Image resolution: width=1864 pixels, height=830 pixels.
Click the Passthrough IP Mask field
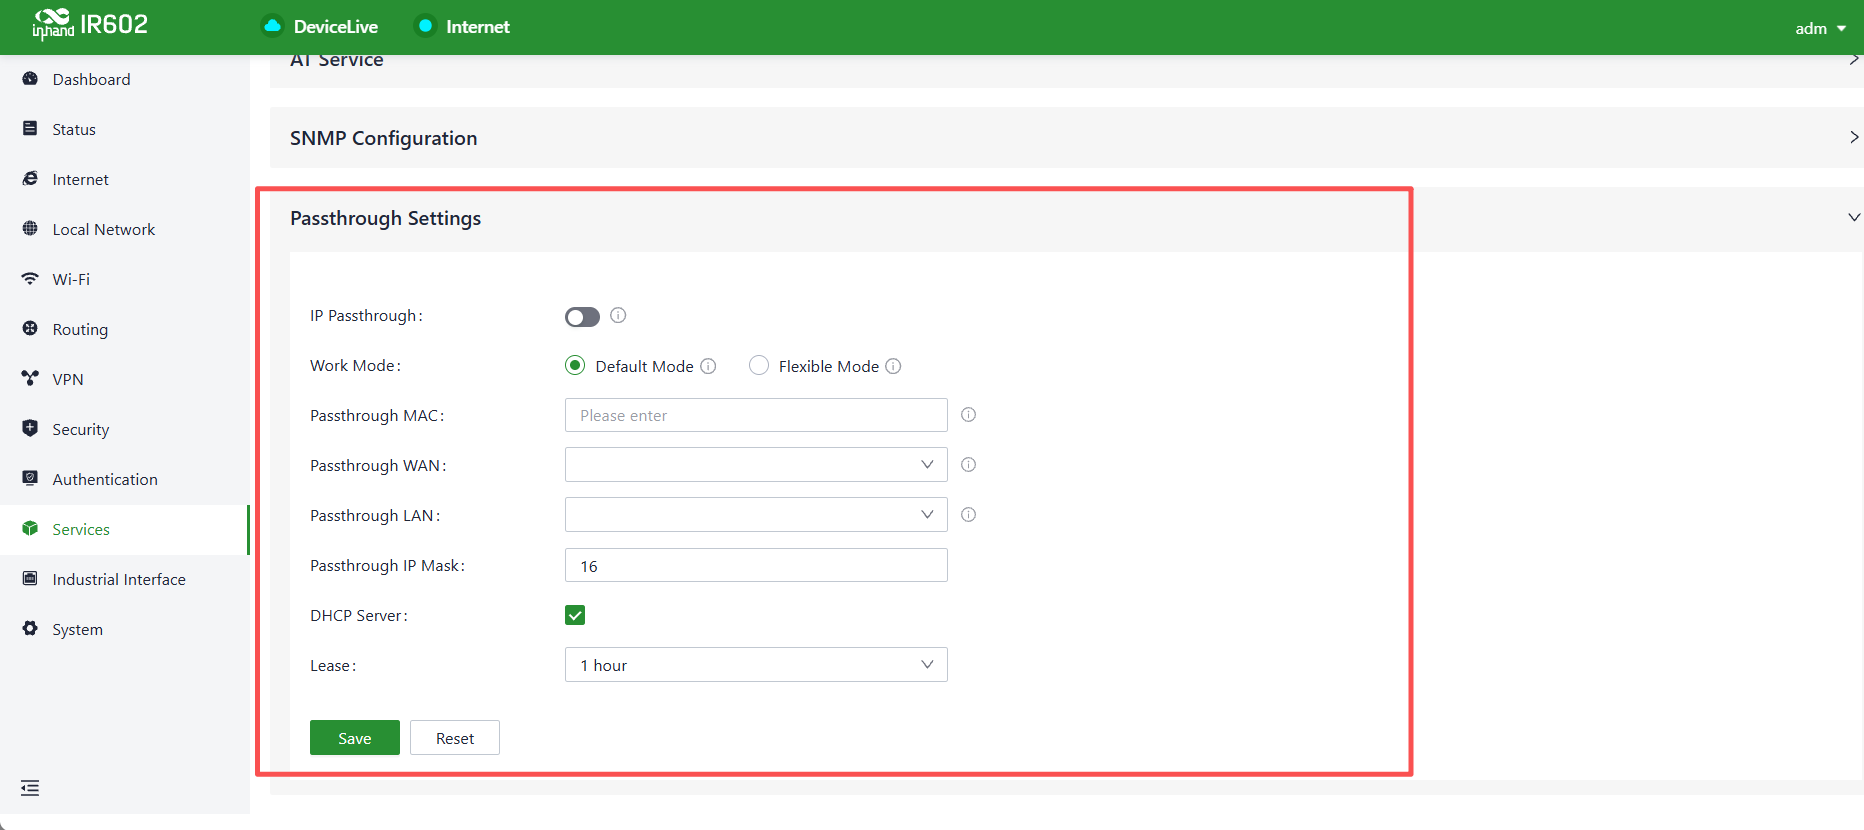tap(756, 565)
